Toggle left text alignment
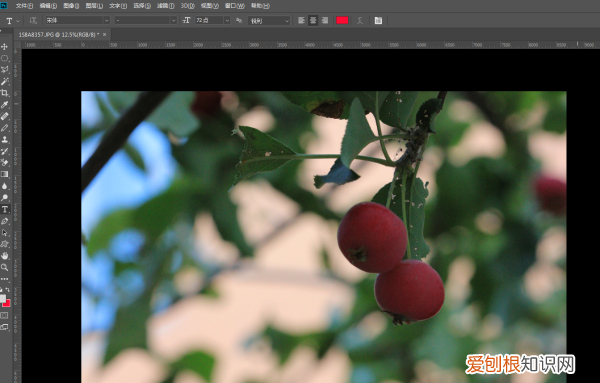The width and height of the screenshot is (600, 383). [301, 20]
